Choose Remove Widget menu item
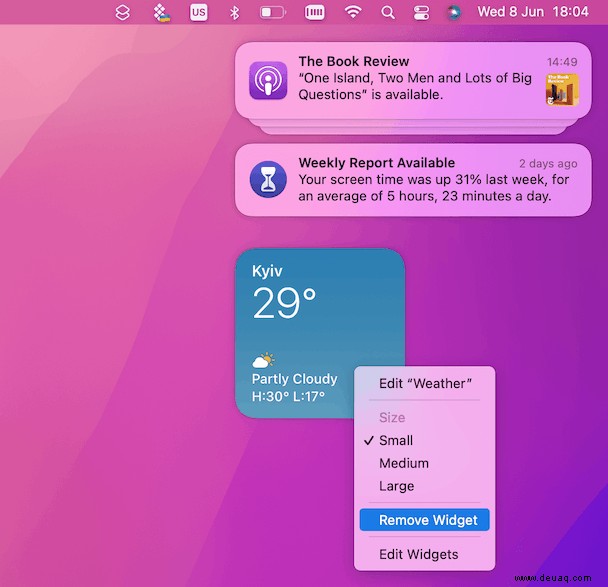The width and height of the screenshot is (608, 587). (x=425, y=520)
